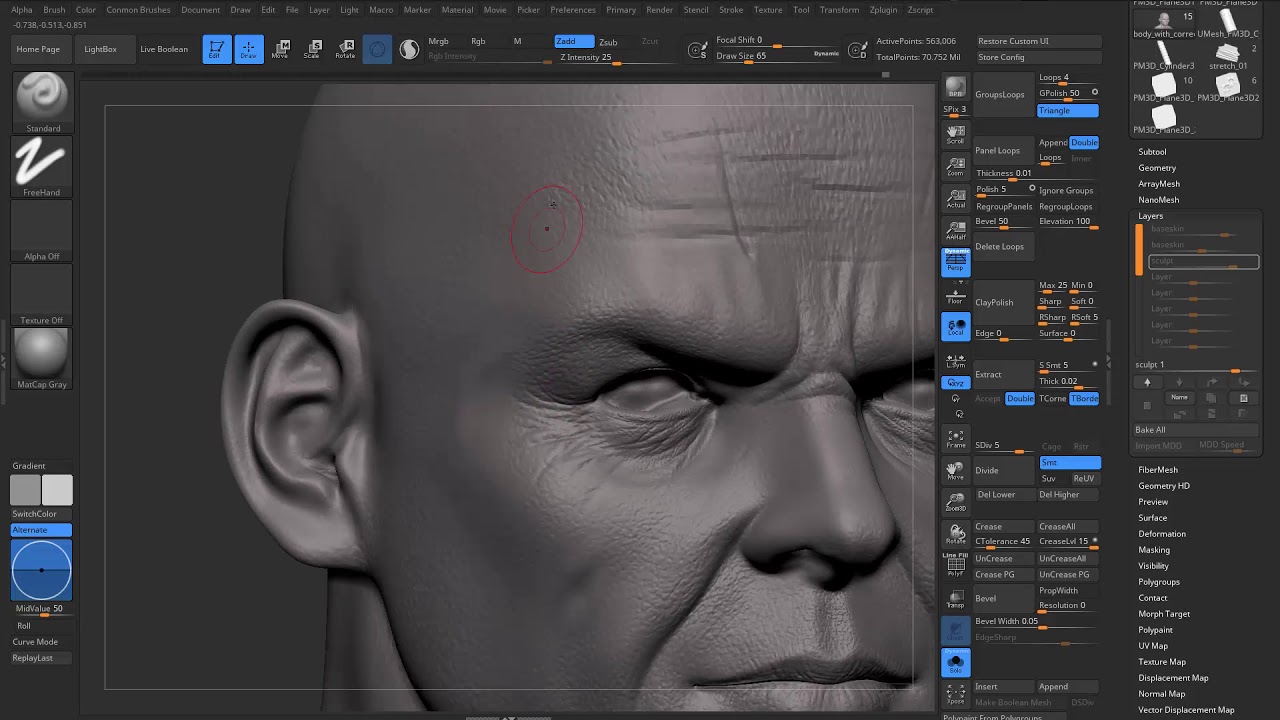
Task: Select the PM3D_Cylinder3 subtool thumbnail
Action: (x=1163, y=54)
